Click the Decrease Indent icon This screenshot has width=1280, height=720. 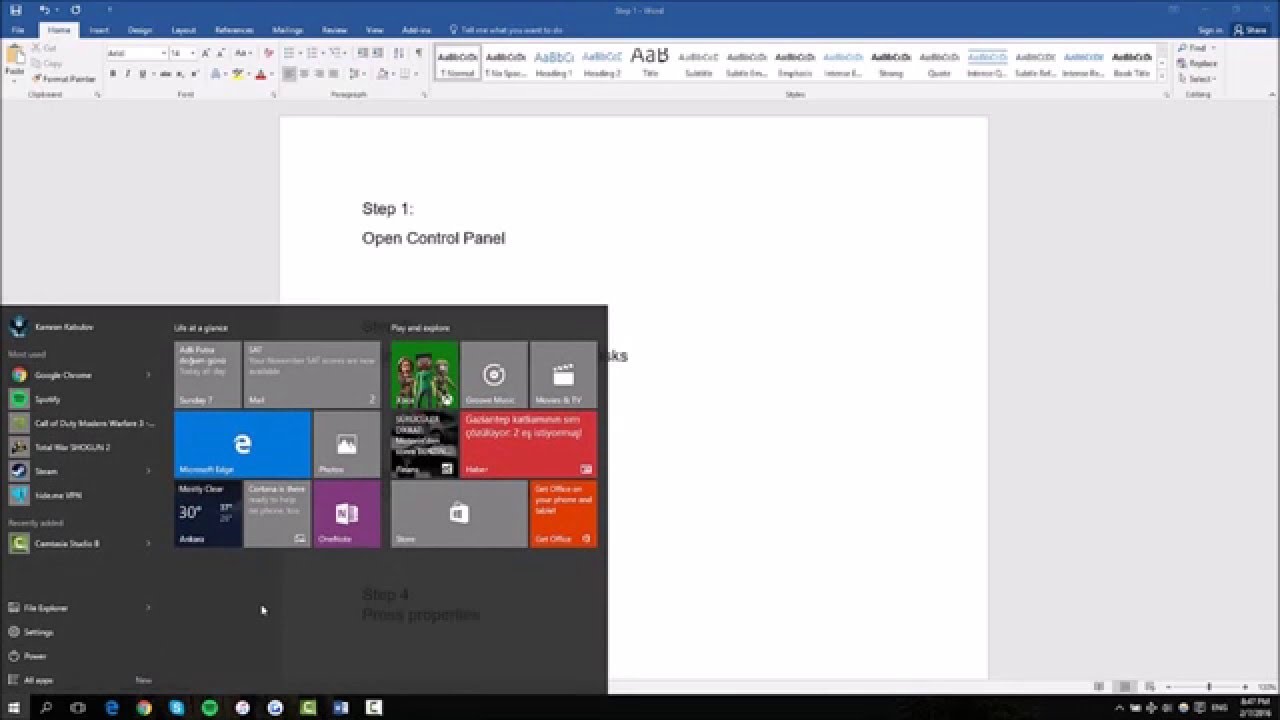(363, 53)
